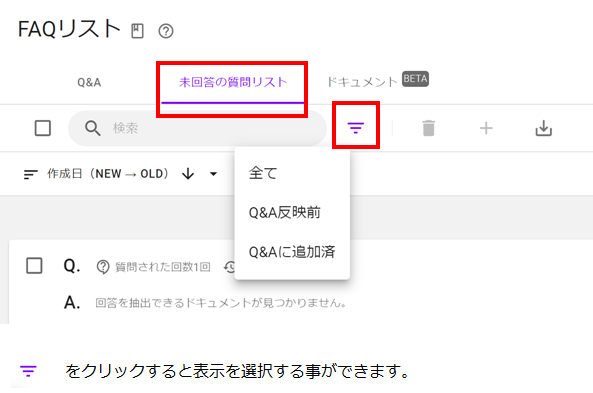This screenshot has height=393, width=593.
Task: Click the download icon
Action: point(543,128)
